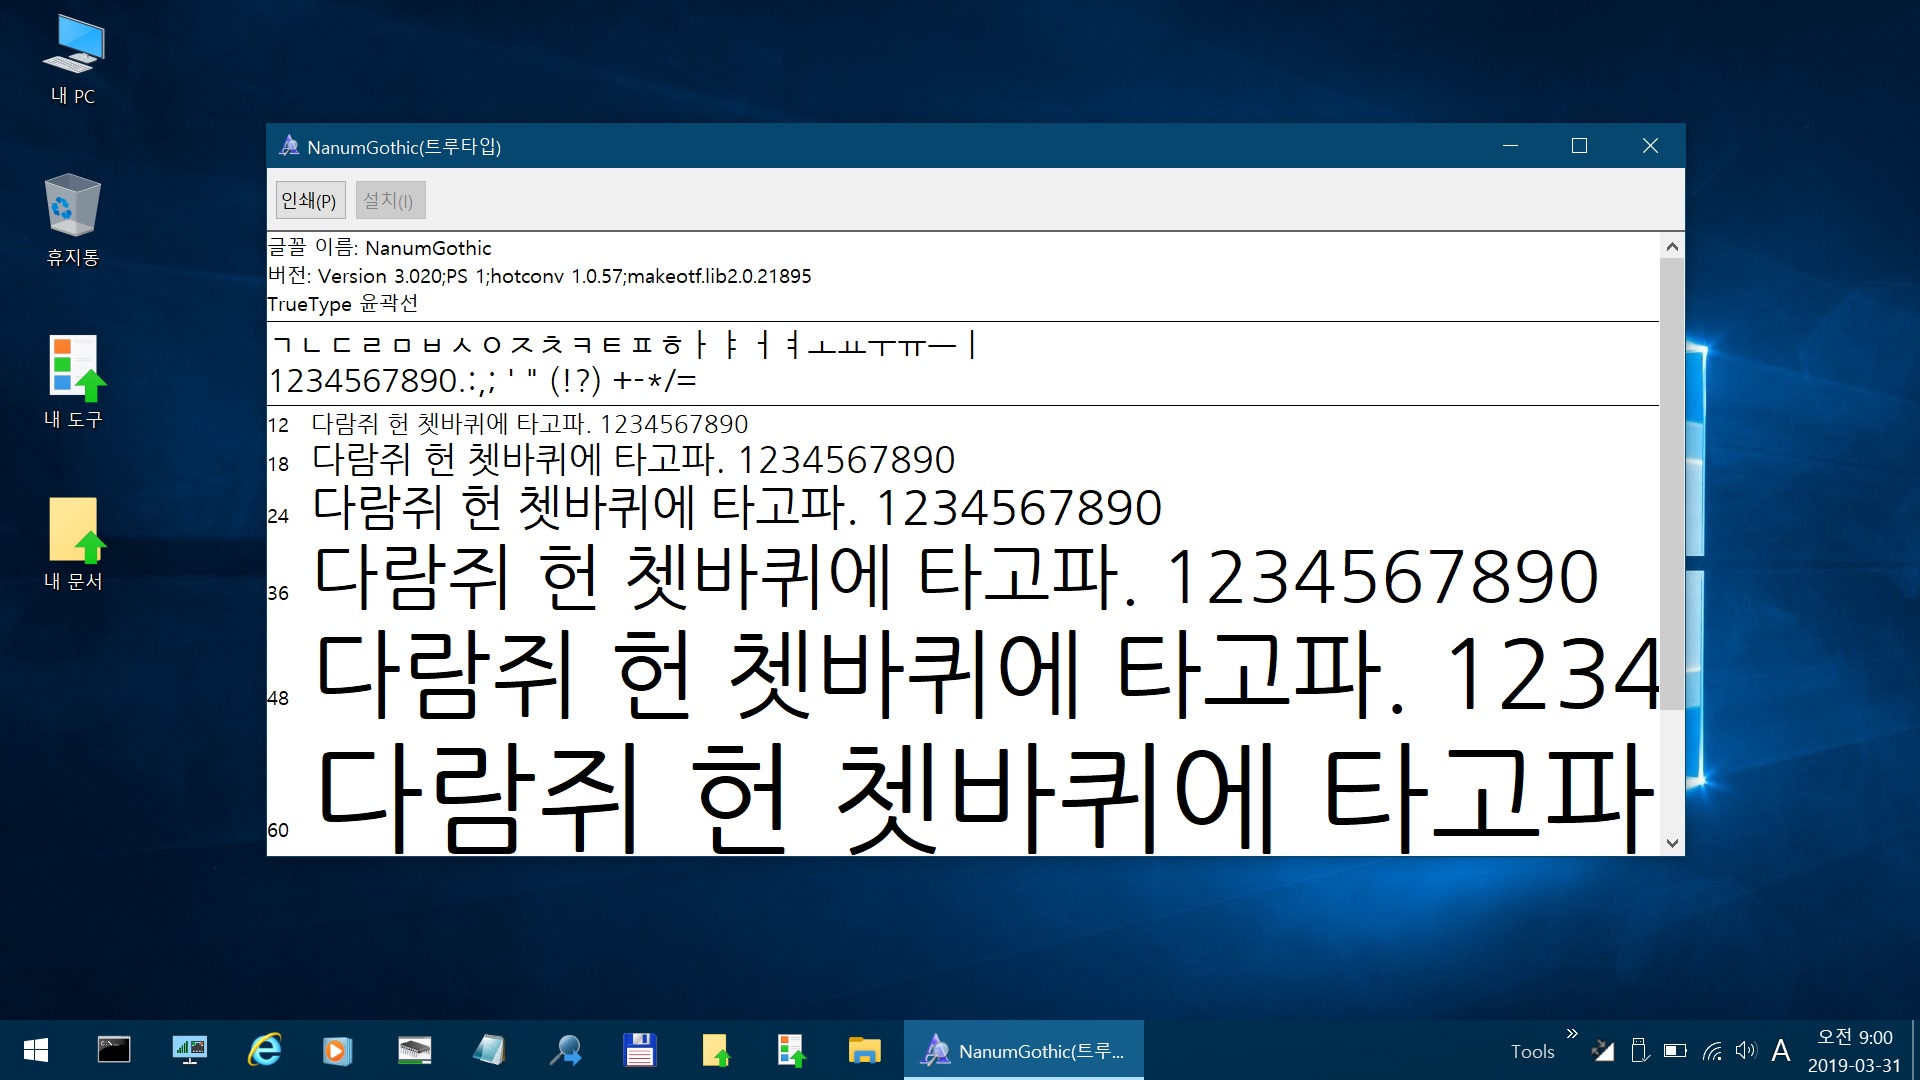Open the 휴지통 recycle bin icon

(x=73, y=220)
